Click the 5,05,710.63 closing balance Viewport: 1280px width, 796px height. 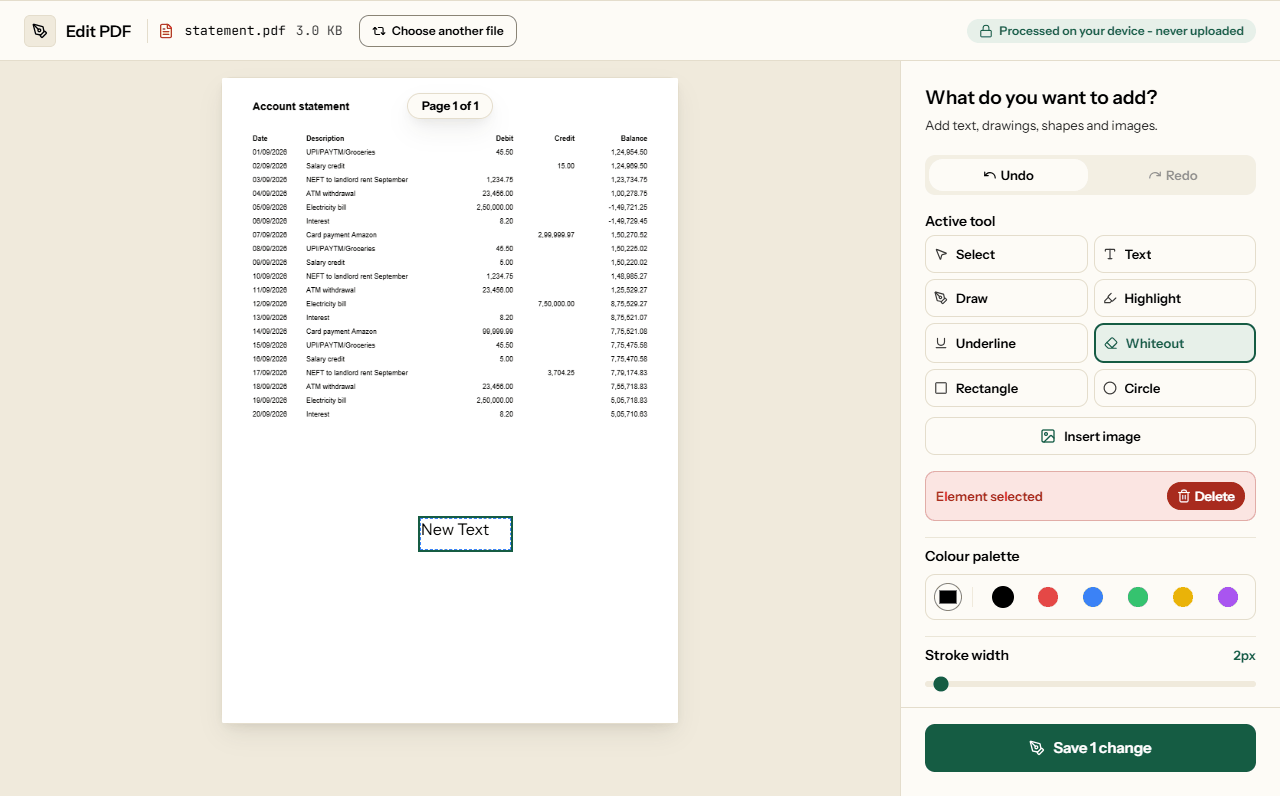[629, 414]
